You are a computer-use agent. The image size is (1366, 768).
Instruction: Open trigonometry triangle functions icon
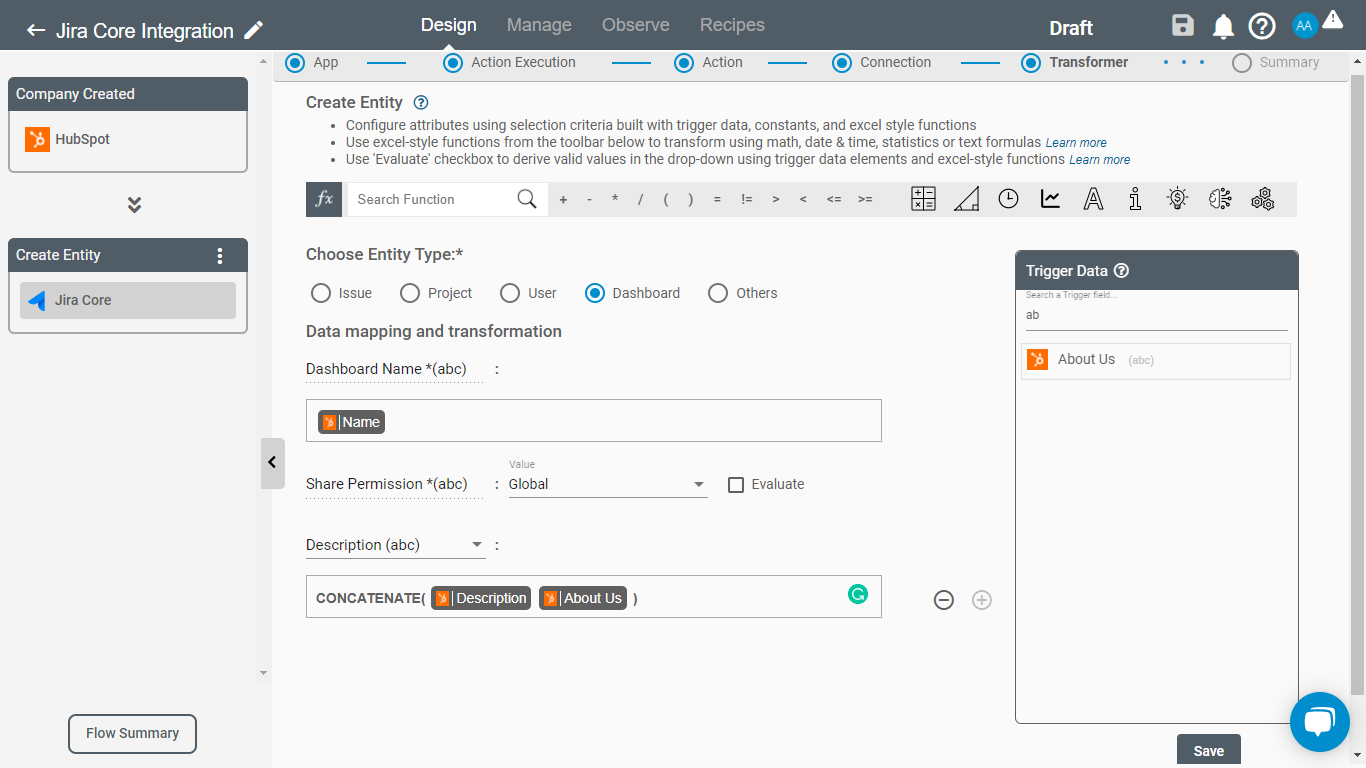(x=966, y=199)
